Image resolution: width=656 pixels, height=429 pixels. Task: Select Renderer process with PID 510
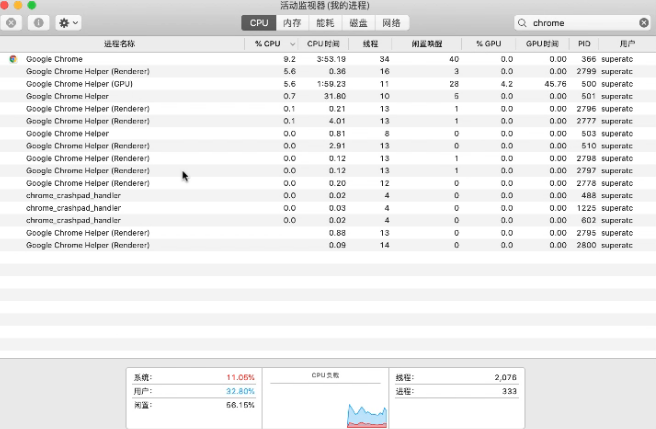click(328, 146)
